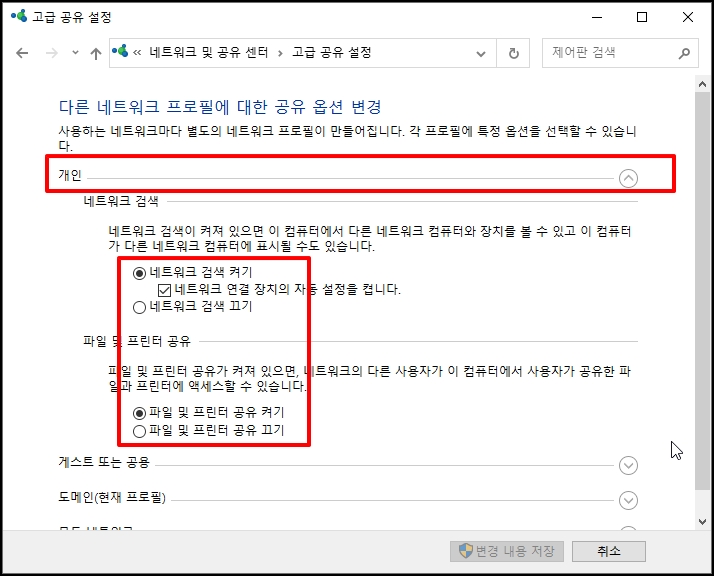Select 파일 및 프린터 공유 끄기 radio

click(x=139, y=431)
